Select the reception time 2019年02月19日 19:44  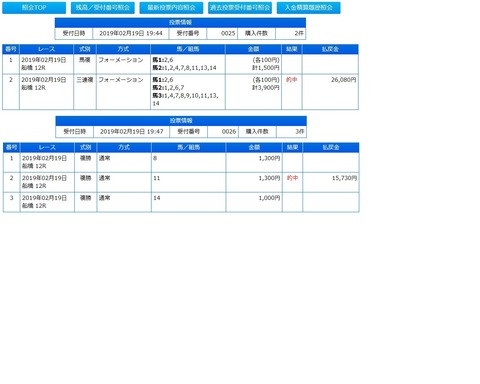(131, 33)
